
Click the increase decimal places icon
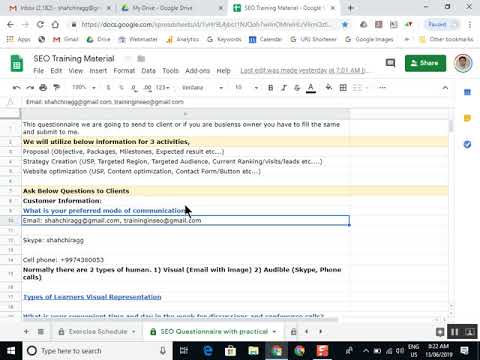[x=147, y=88]
